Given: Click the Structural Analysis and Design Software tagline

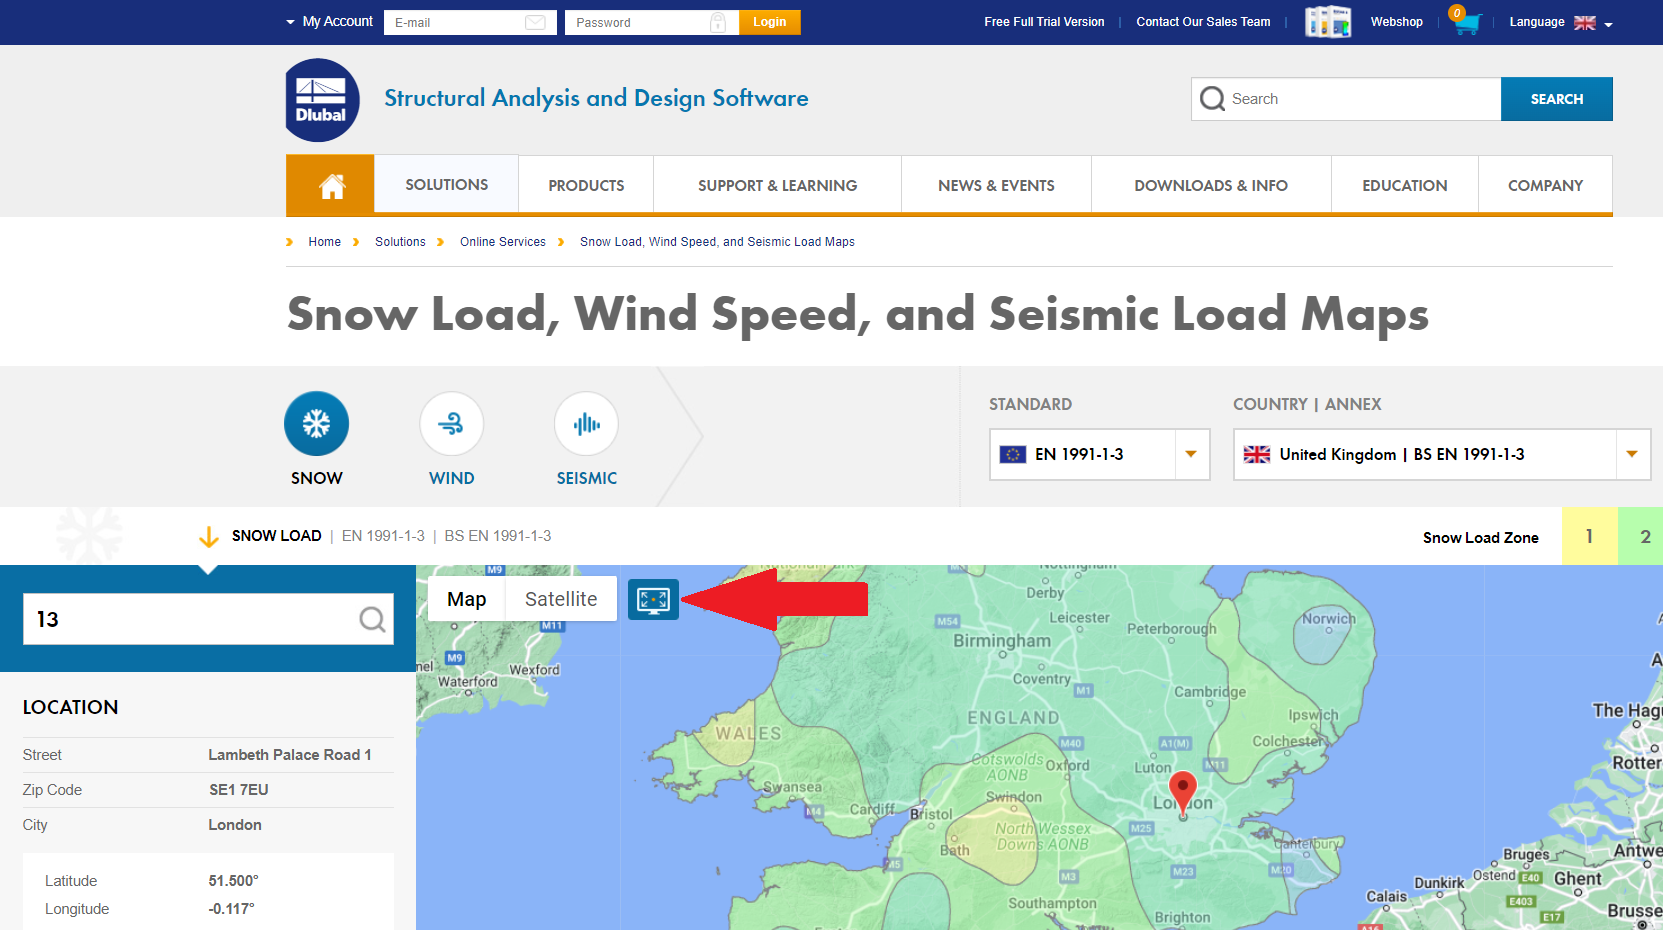Looking at the screenshot, I should click(596, 98).
